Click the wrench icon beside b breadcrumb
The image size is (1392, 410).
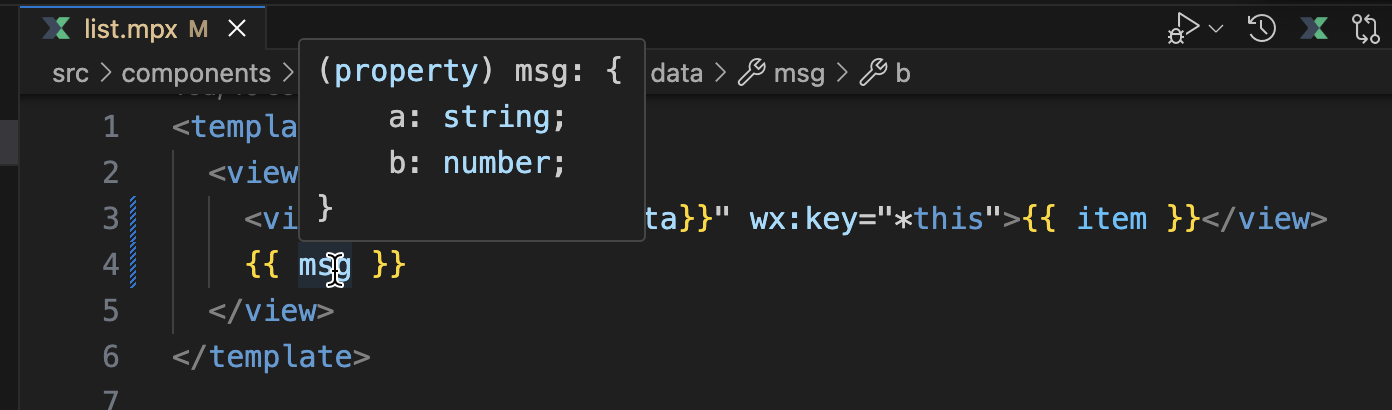874,73
